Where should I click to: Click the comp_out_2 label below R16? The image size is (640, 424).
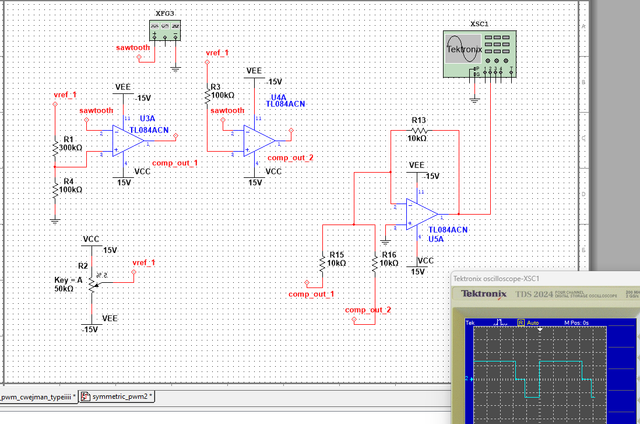point(368,310)
